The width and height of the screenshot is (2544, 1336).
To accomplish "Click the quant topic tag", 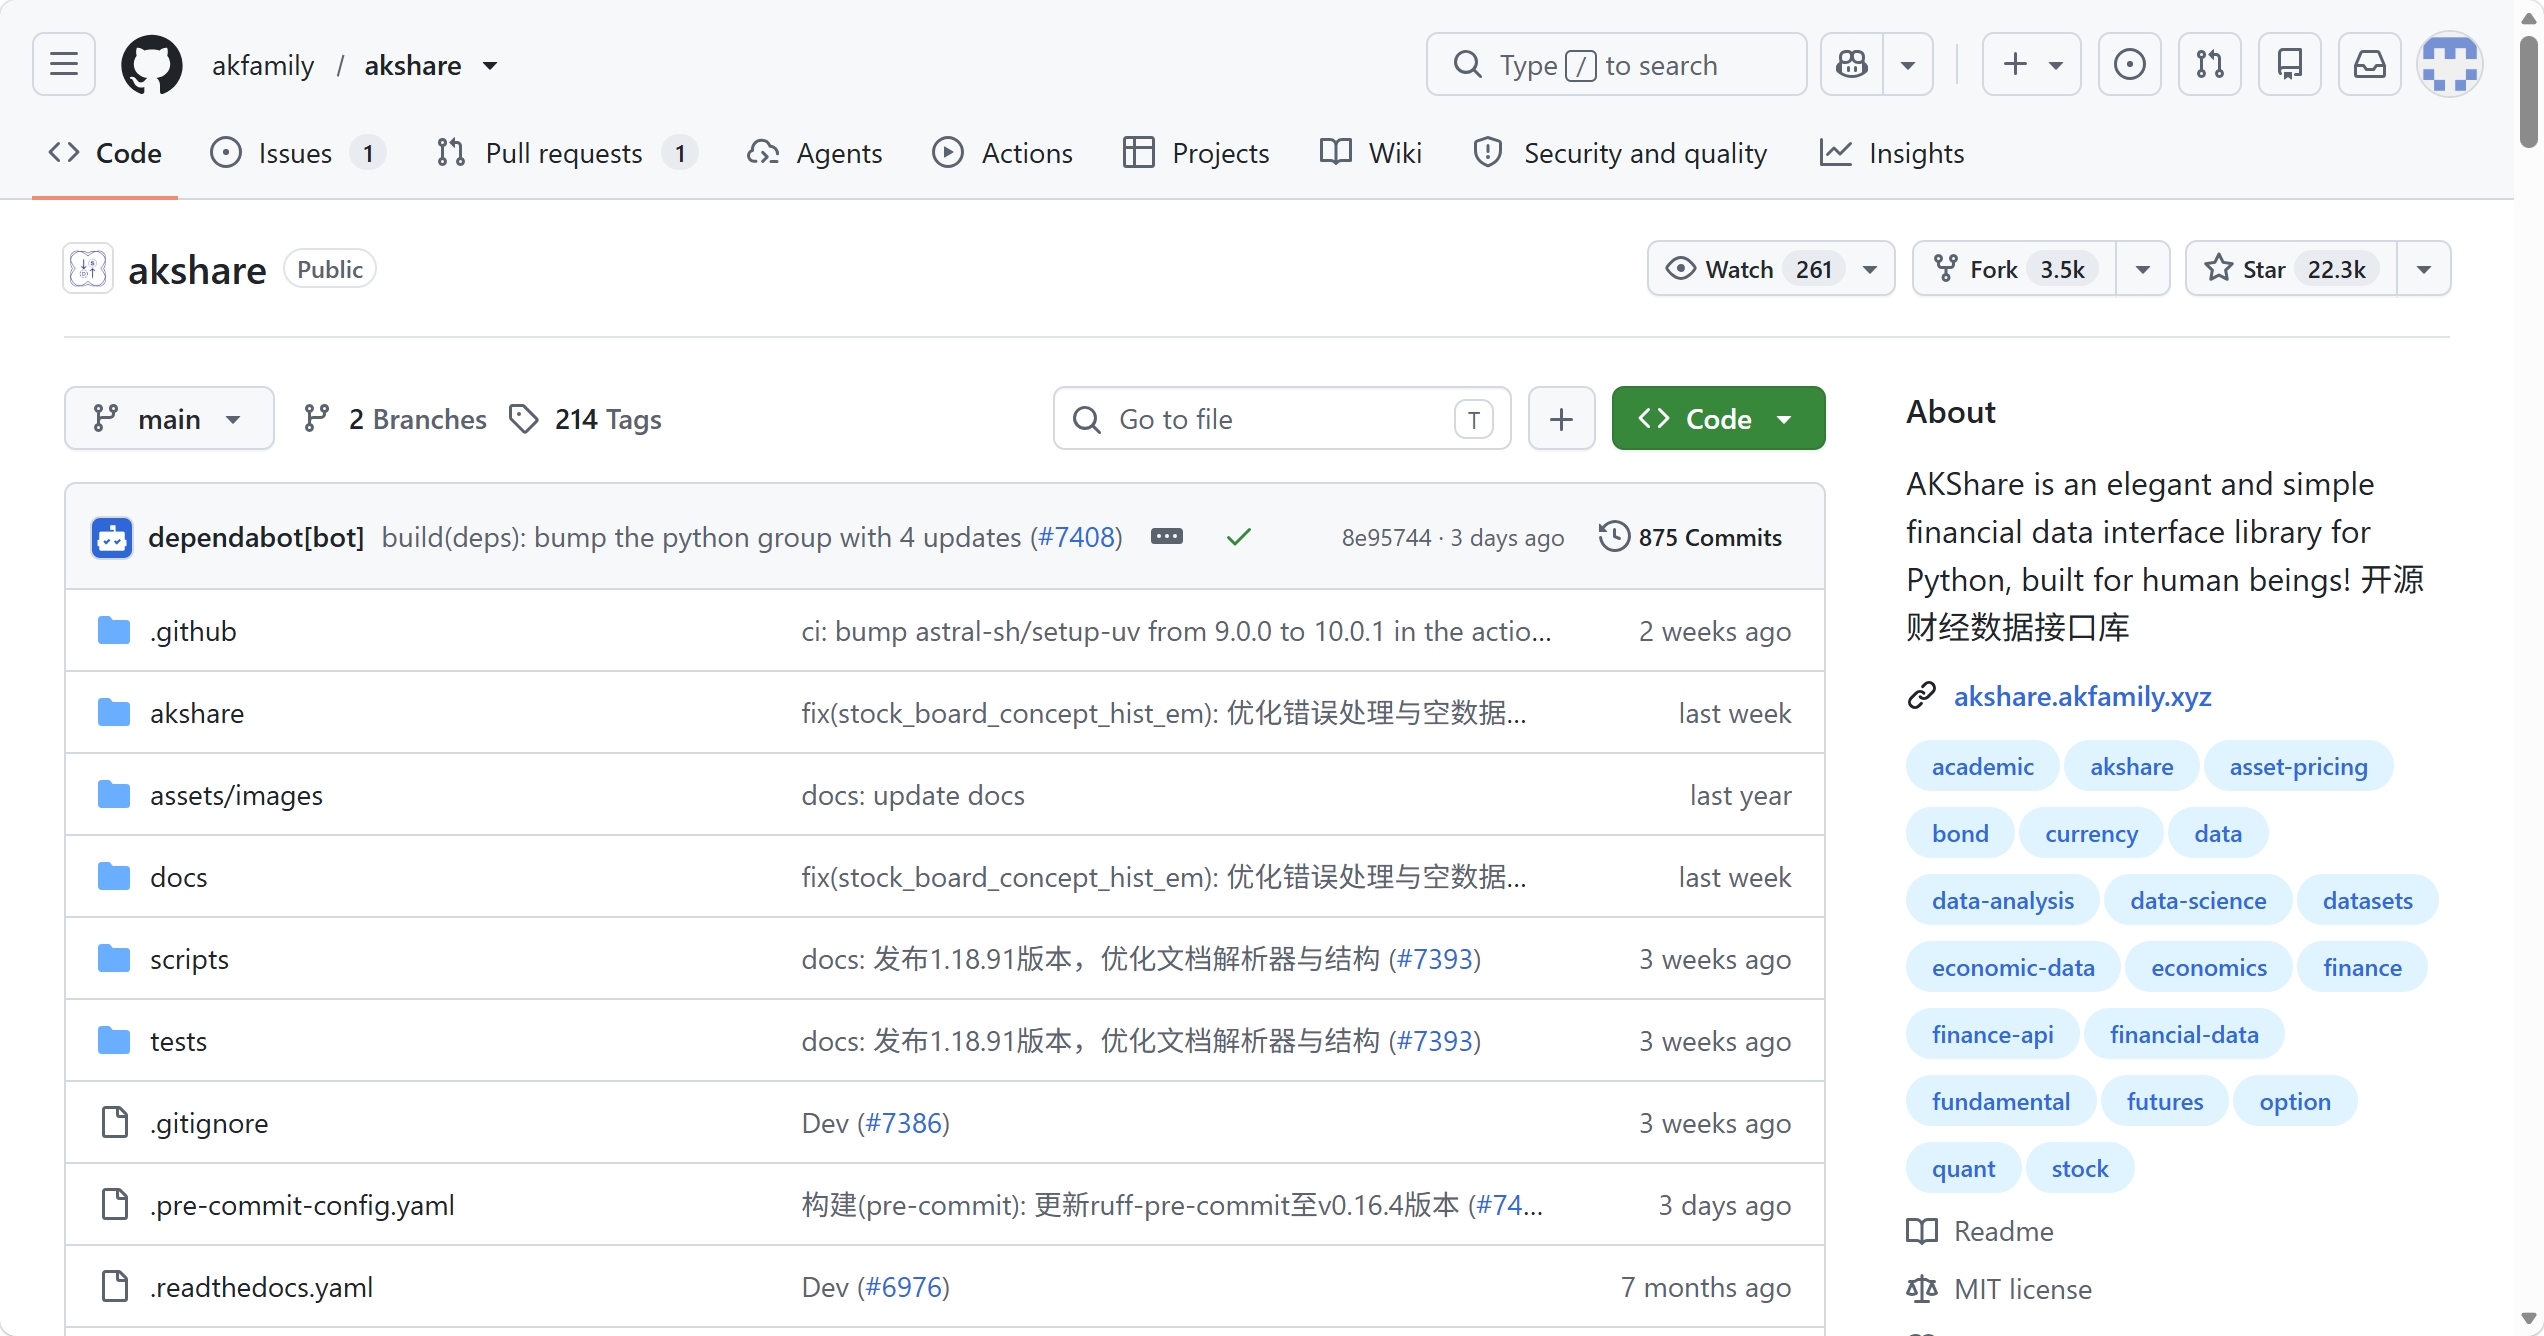I will (x=1963, y=1168).
